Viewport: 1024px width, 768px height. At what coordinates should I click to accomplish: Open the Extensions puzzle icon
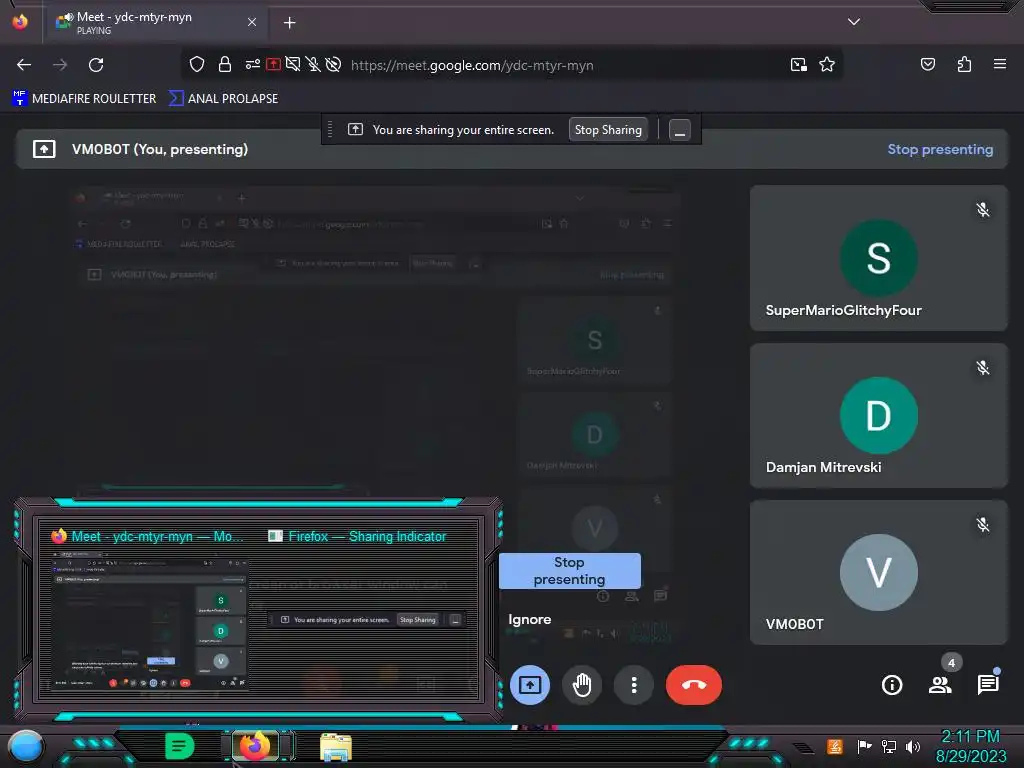pos(964,65)
